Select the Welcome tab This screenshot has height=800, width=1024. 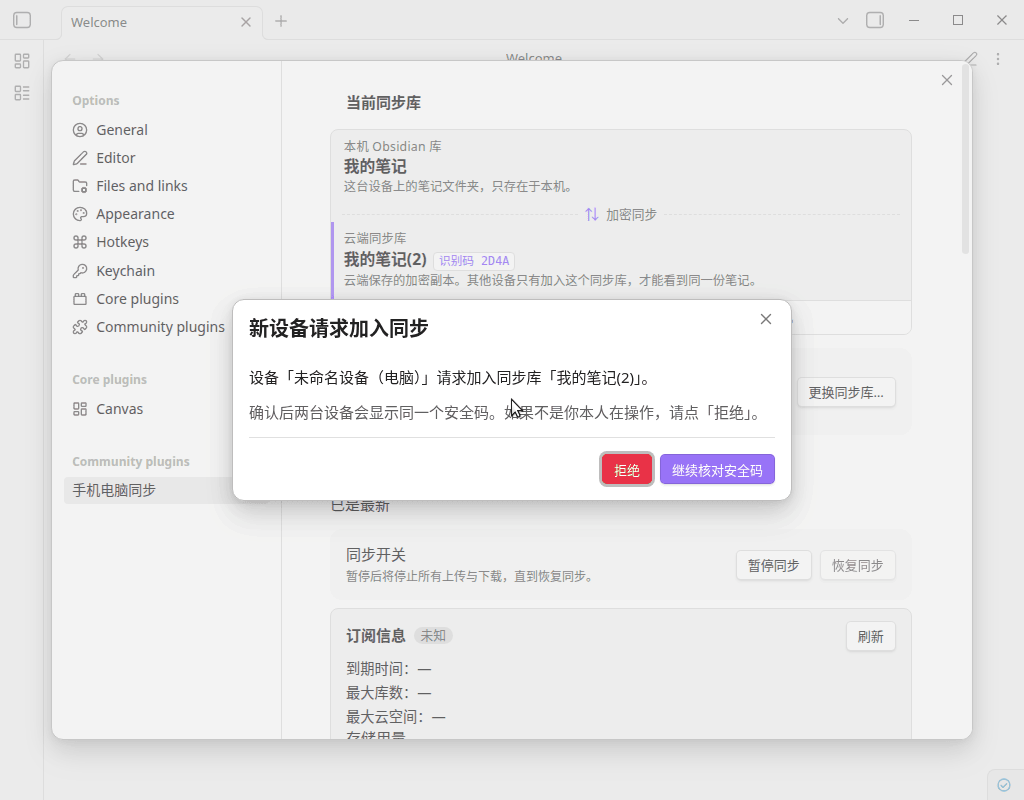162,22
